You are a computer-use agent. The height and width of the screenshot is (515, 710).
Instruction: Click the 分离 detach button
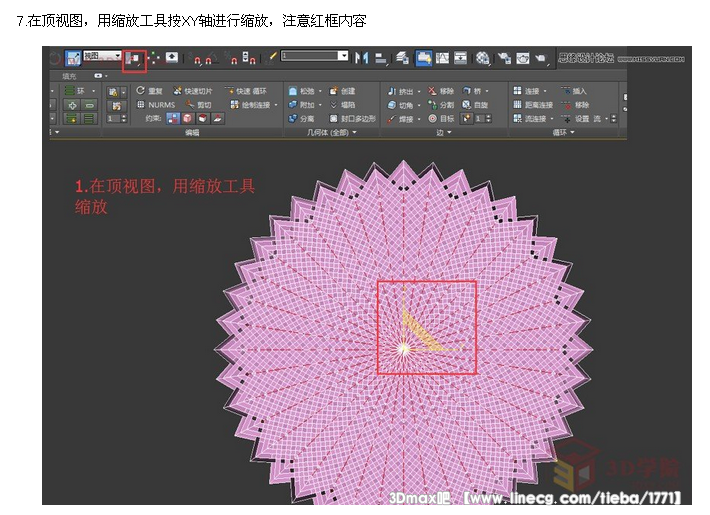click(x=302, y=119)
